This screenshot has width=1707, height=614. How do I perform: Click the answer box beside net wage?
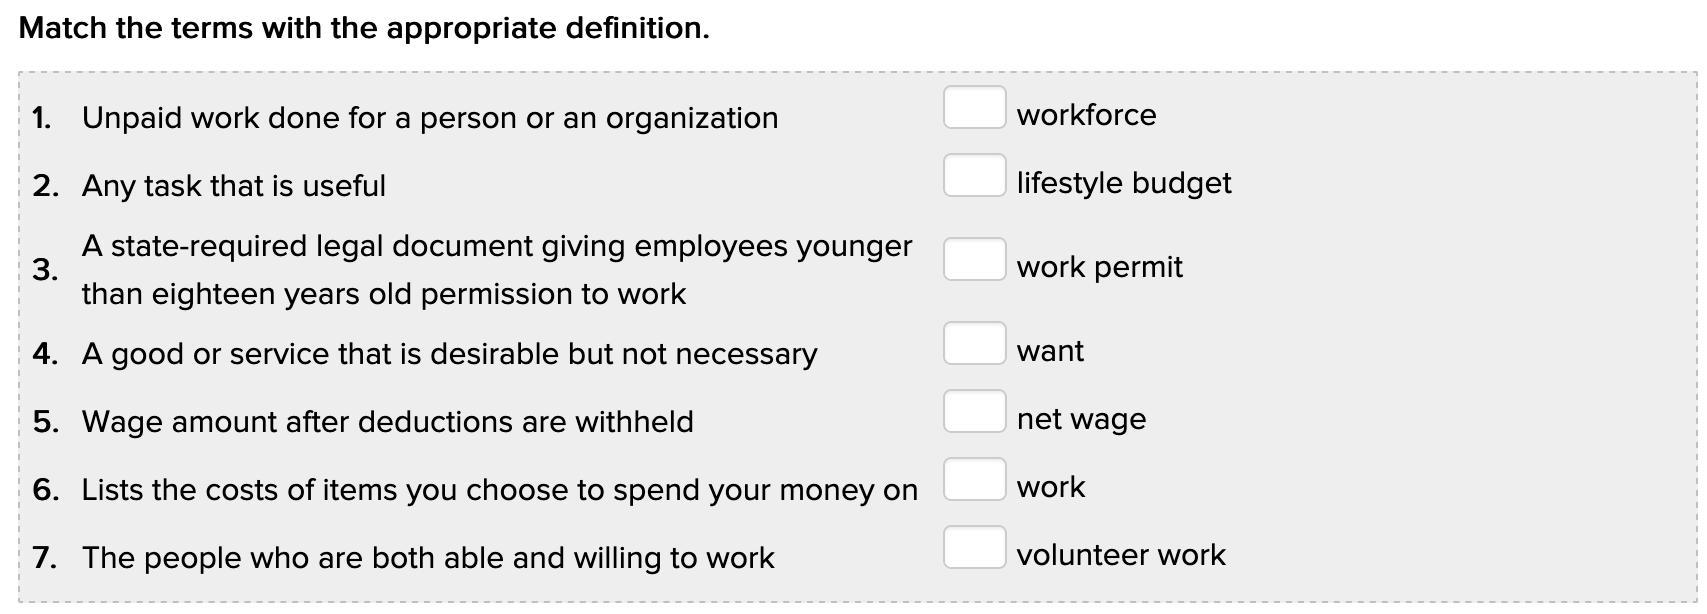coord(974,412)
